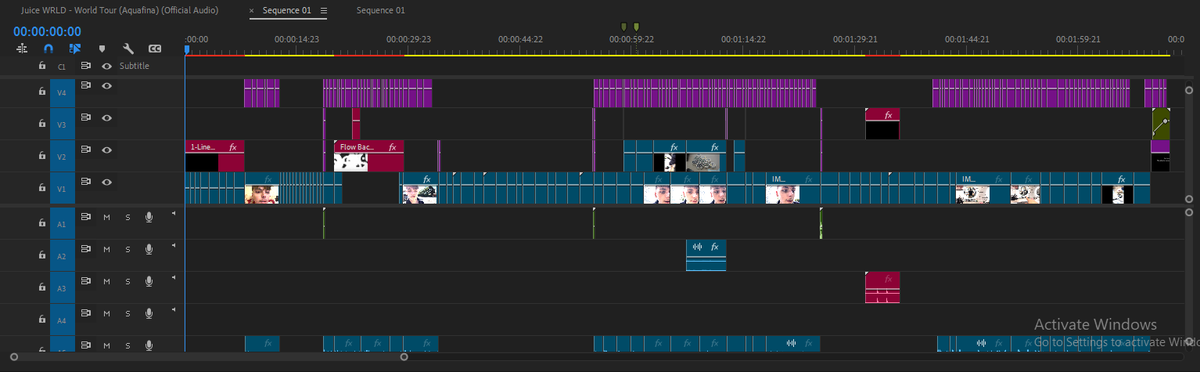Image resolution: width=1200 pixels, height=372 pixels.
Task: Mute the A4 audio track
Action: pos(106,314)
